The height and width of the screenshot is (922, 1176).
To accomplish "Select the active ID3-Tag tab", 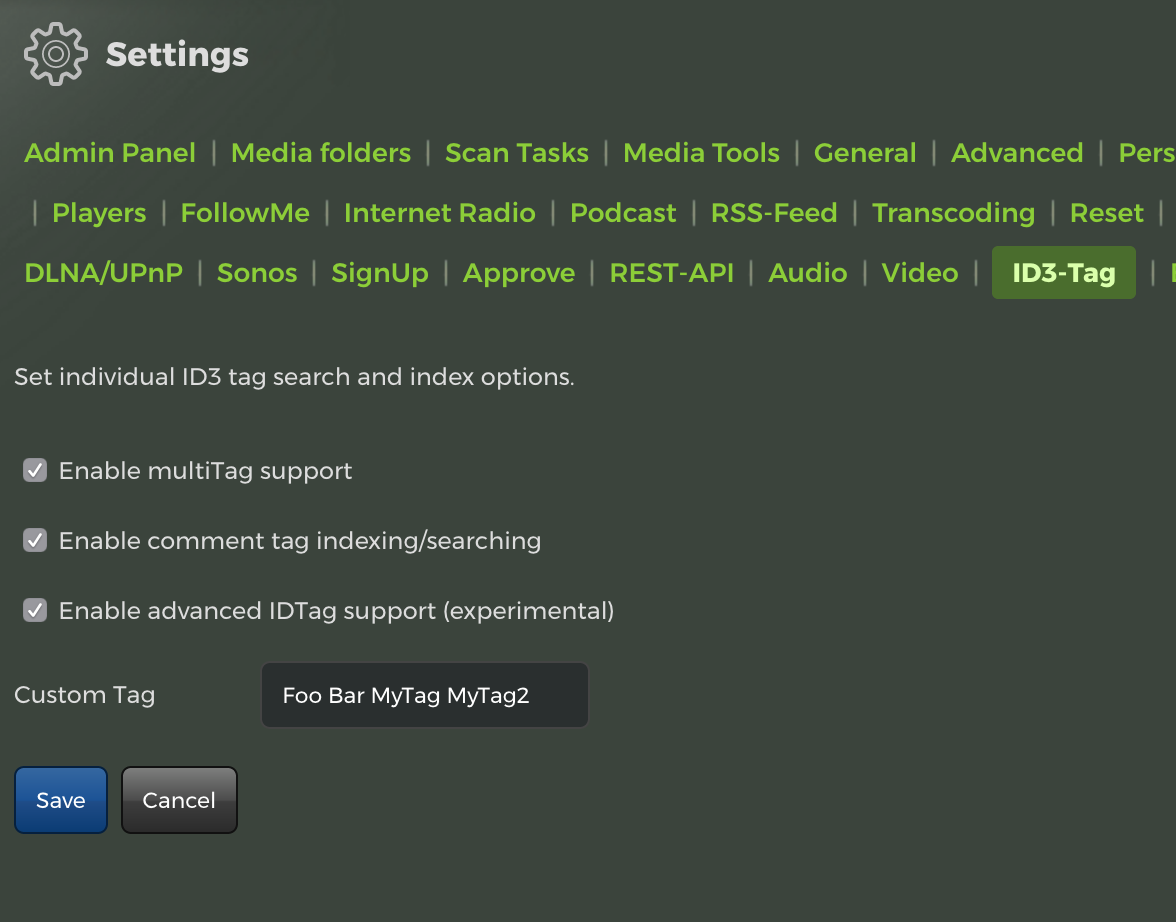I will pos(1063,273).
